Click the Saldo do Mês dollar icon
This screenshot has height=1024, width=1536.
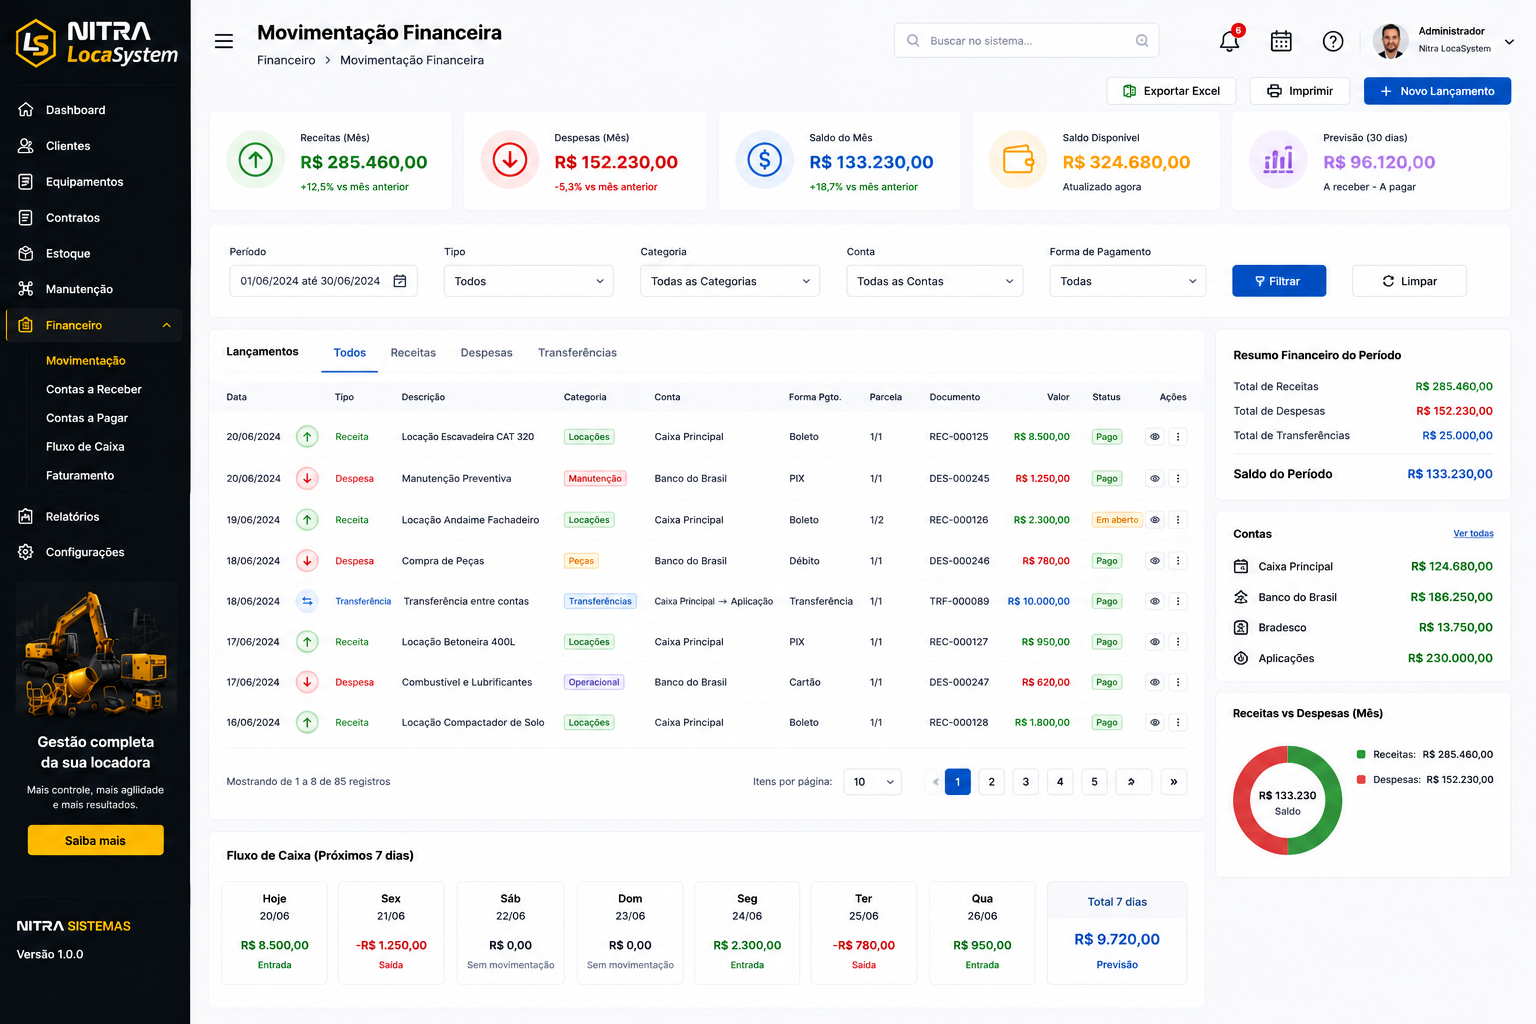tap(765, 159)
